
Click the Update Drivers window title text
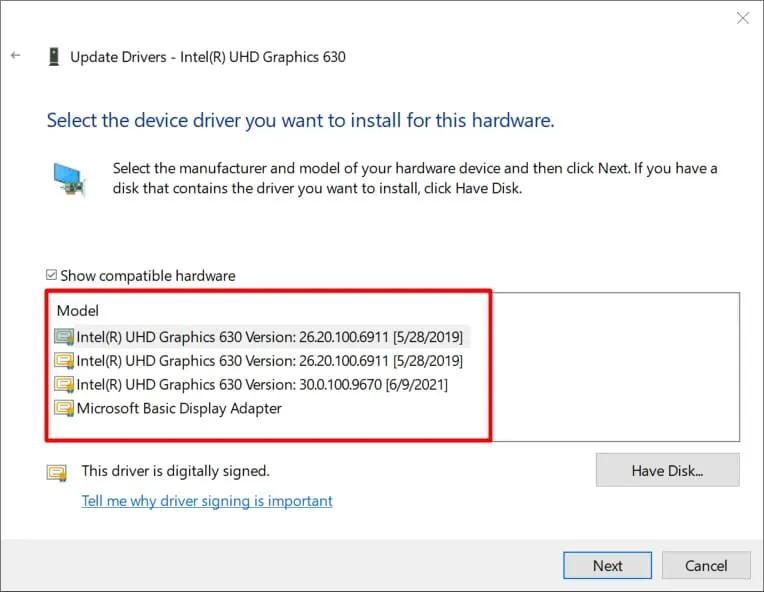(x=208, y=57)
